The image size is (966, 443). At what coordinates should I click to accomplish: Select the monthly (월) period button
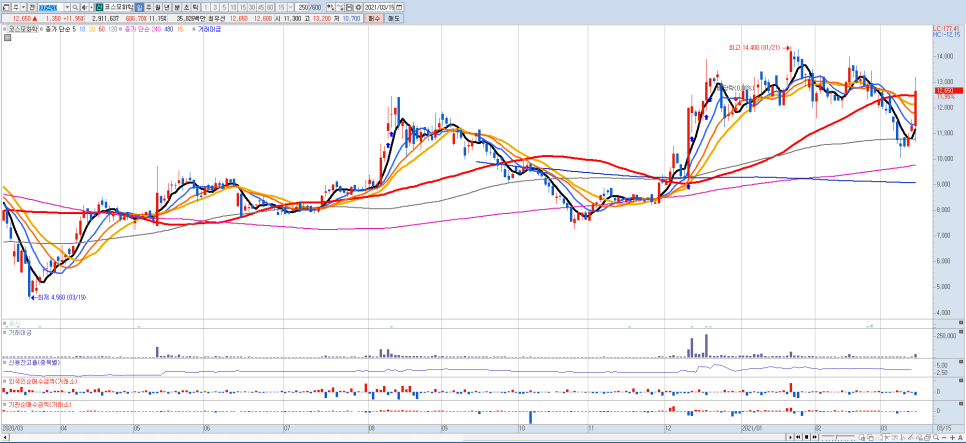click(x=157, y=7)
